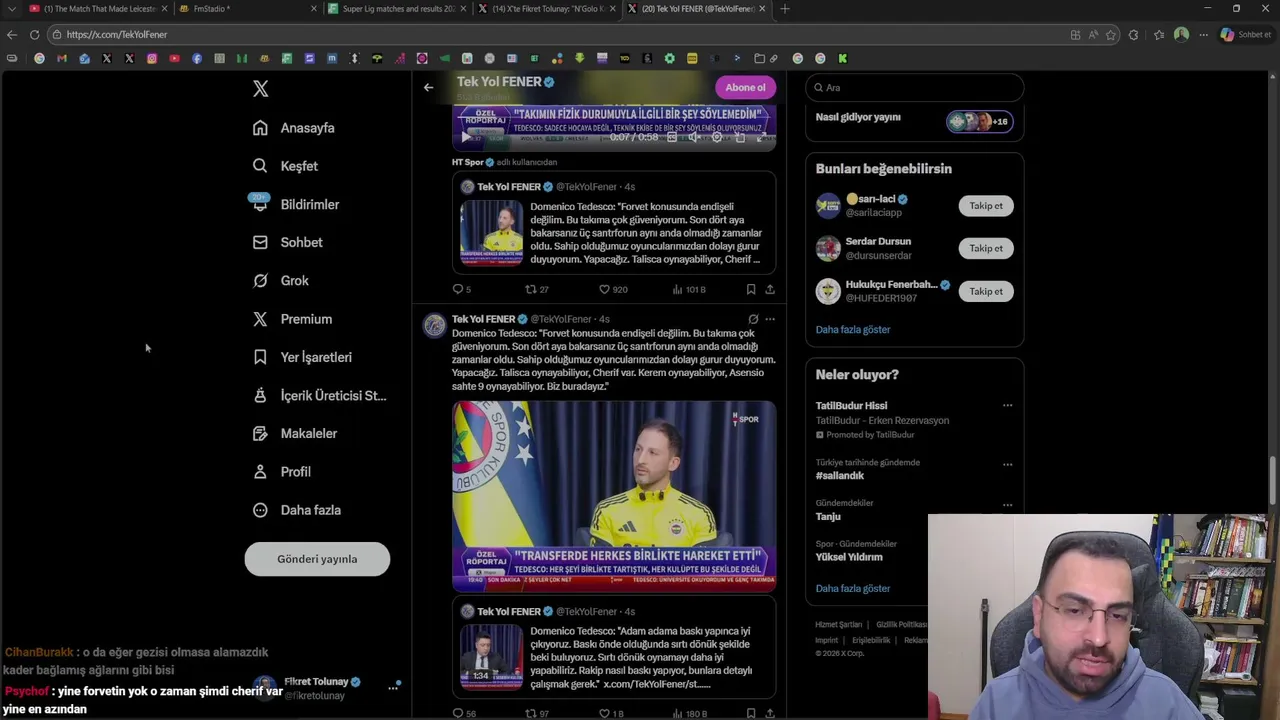The width and height of the screenshot is (1280, 720).
Task: Open more options for Tanju trend
Action: tap(1007, 504)
